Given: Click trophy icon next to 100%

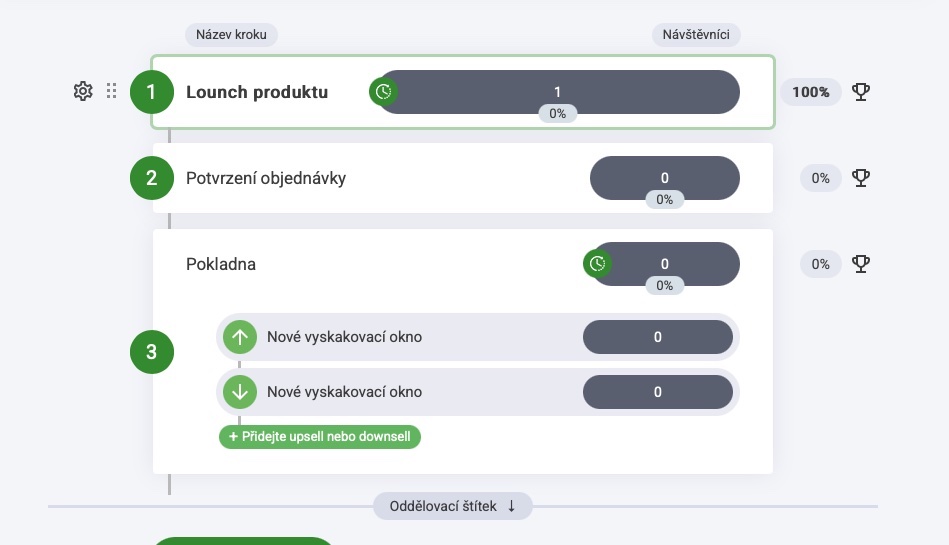Looking at the screenshot, I should coord(861,92).
